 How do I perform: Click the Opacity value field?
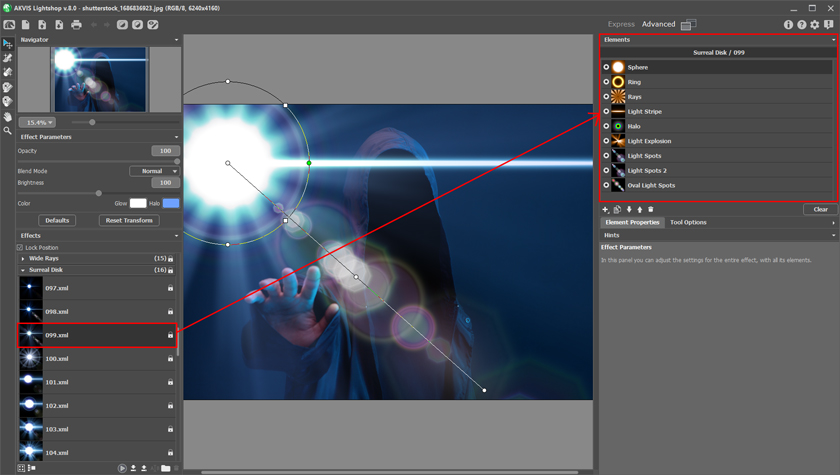(x=166, y=151)
